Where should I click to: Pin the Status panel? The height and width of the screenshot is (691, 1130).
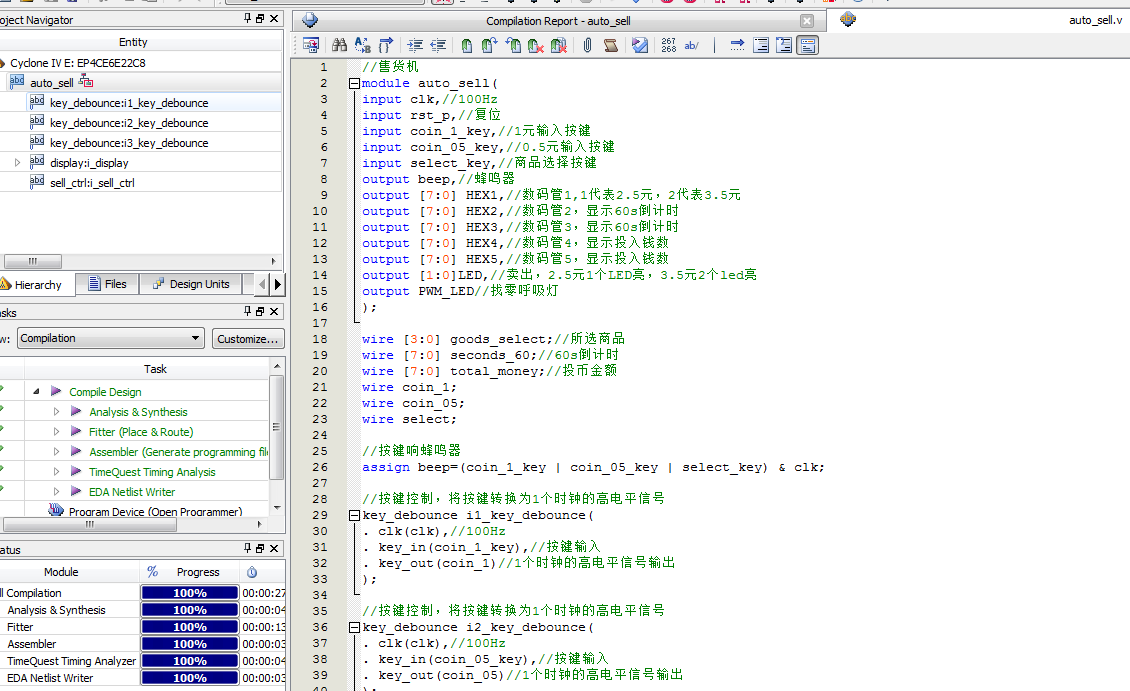click(x=248, y=548)
